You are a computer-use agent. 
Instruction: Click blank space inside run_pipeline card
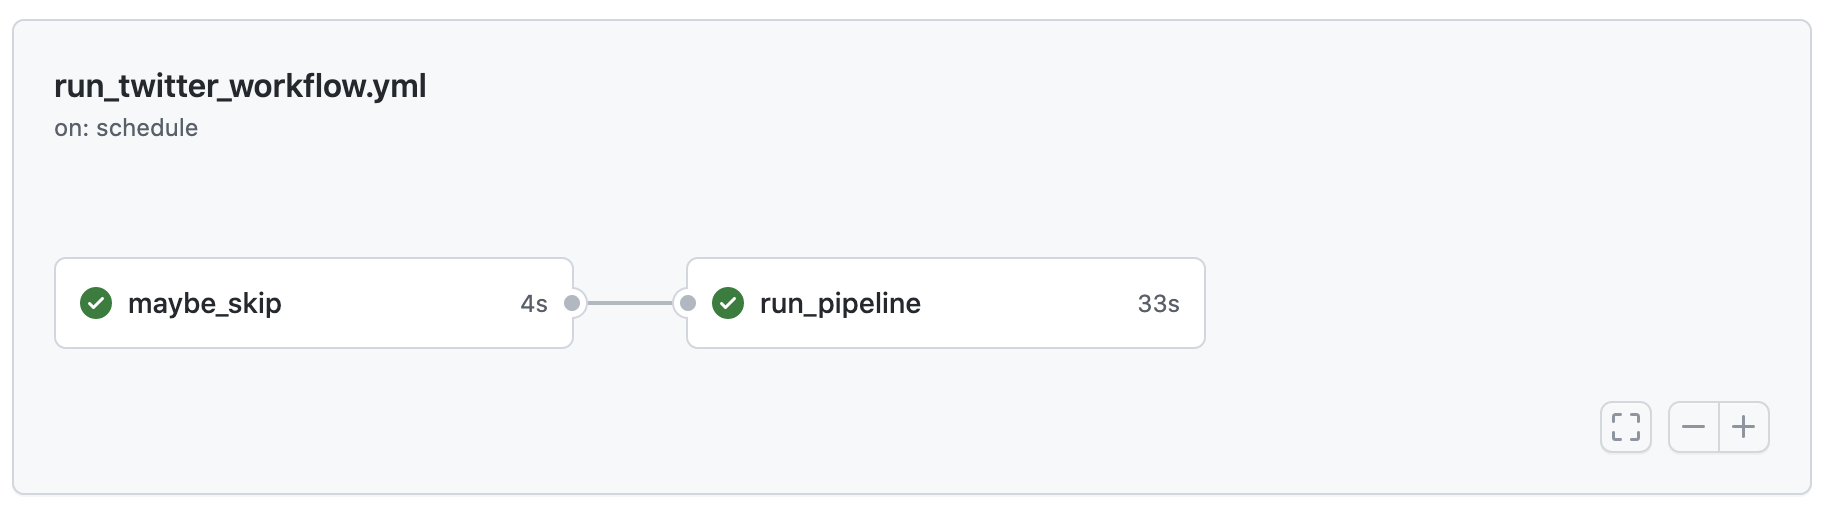1030,303
